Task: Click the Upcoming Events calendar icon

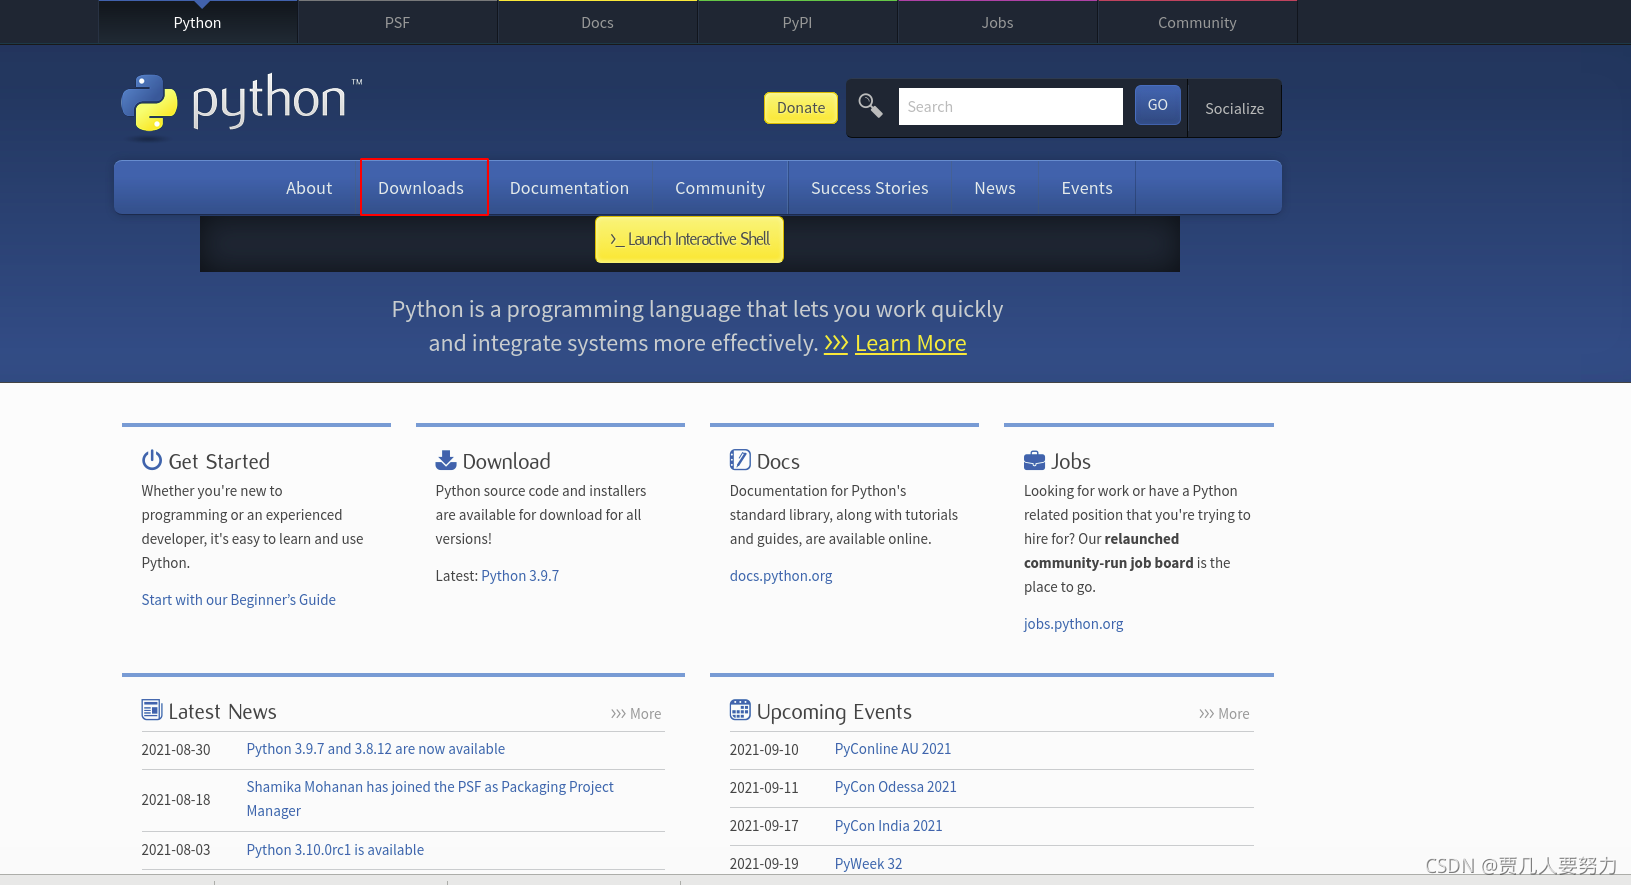Action: (740, 710)
